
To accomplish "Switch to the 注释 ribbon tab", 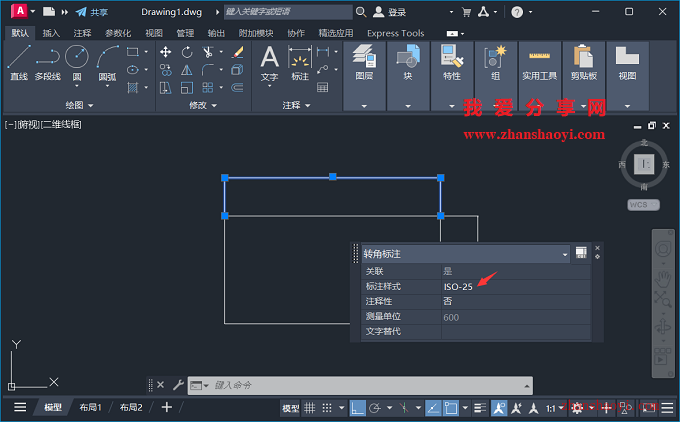I will [82, 33].
